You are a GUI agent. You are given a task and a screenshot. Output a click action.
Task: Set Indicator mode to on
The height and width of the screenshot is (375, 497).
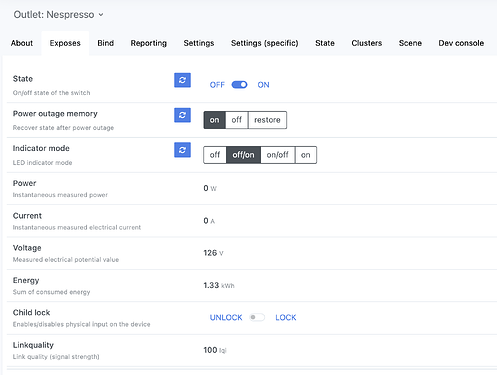[306, 155]
